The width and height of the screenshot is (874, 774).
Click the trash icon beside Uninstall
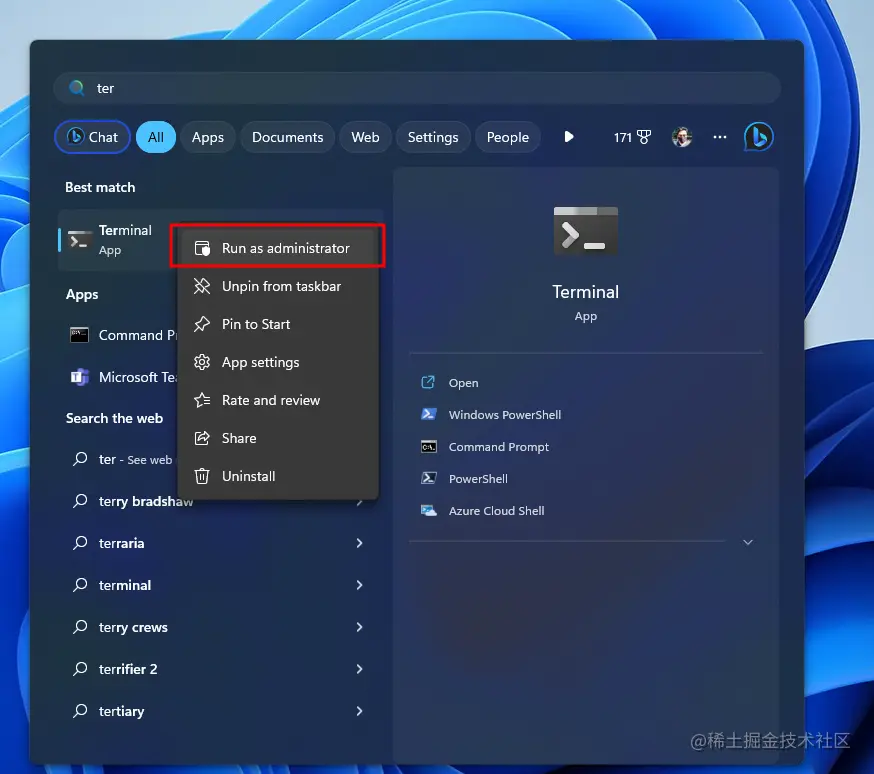(x=202, y=476)
